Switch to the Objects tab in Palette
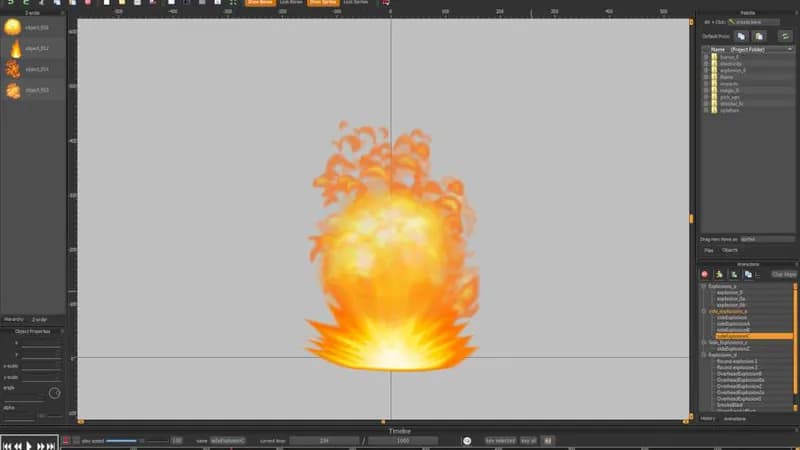The width and height of the screenshot is (800, 450). point(730,250)
